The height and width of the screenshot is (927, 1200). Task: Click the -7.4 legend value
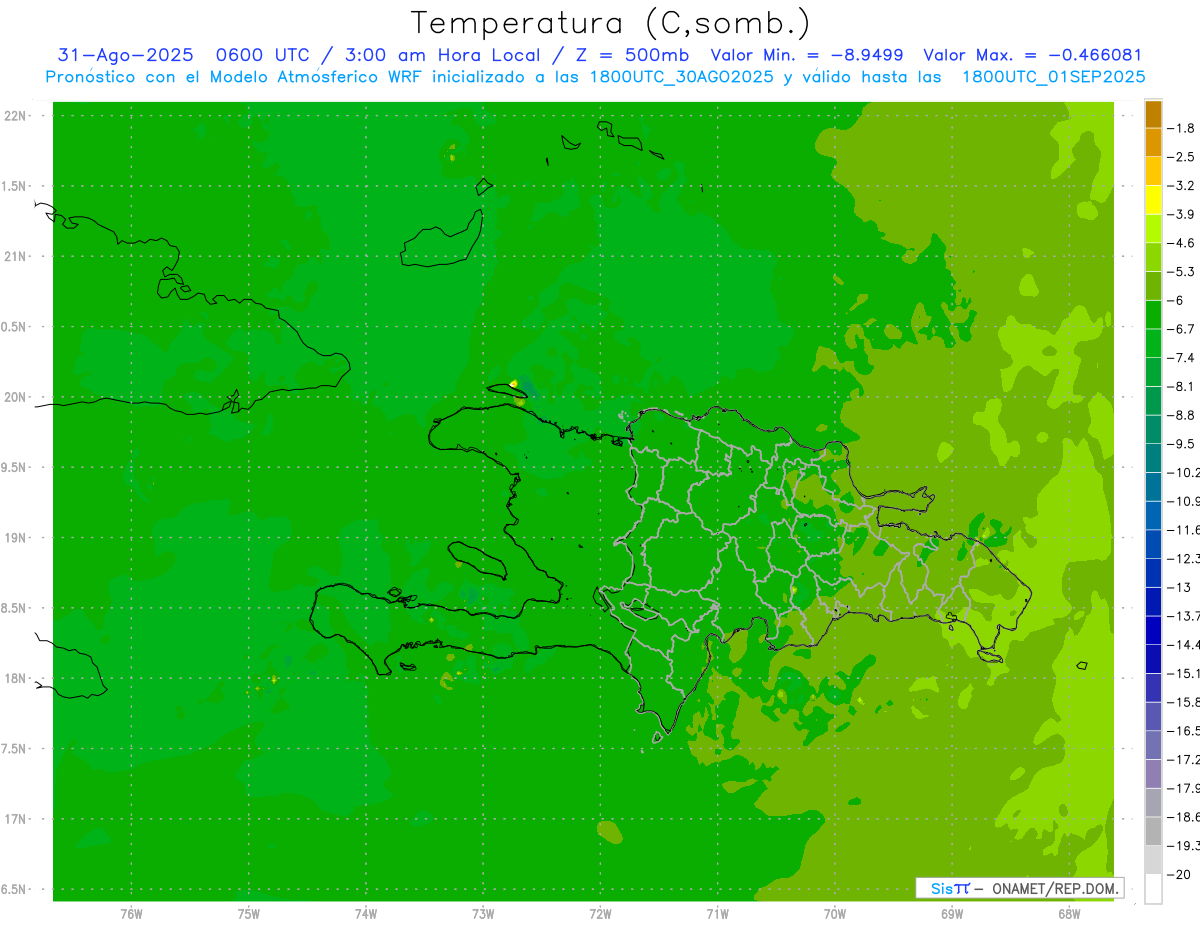(1182, 357)
